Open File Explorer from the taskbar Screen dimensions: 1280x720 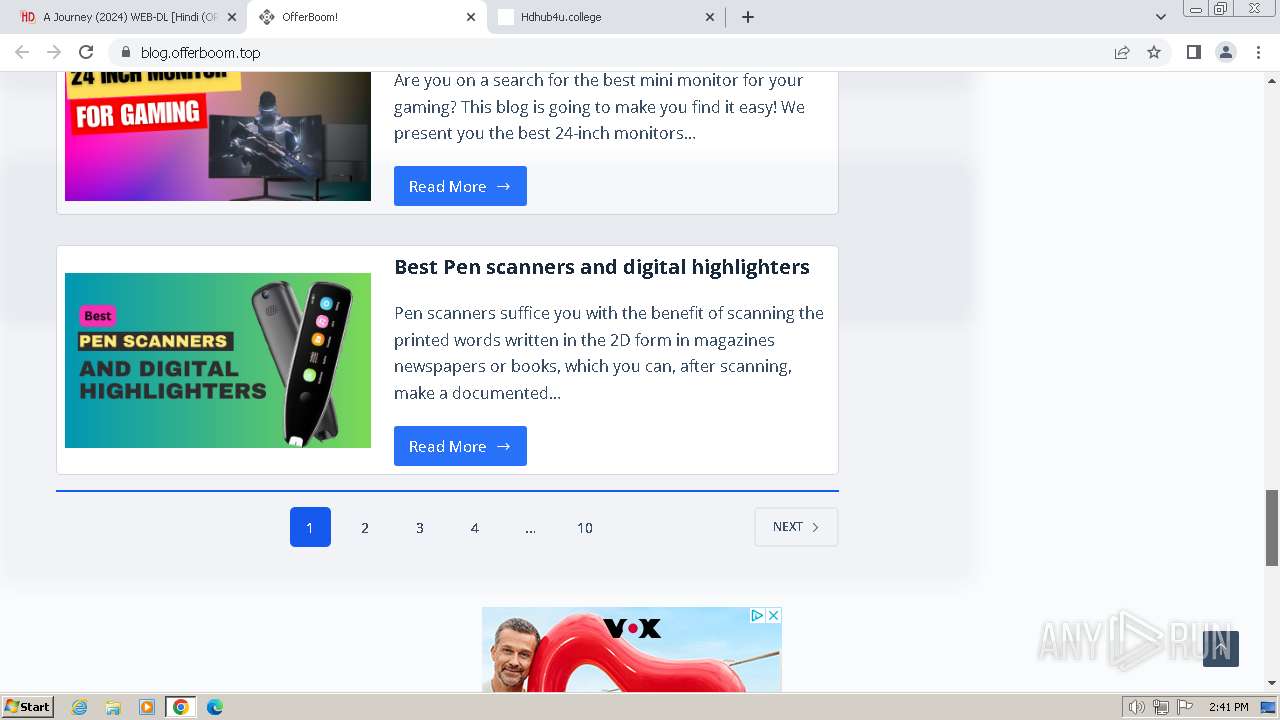click(113, 707)
